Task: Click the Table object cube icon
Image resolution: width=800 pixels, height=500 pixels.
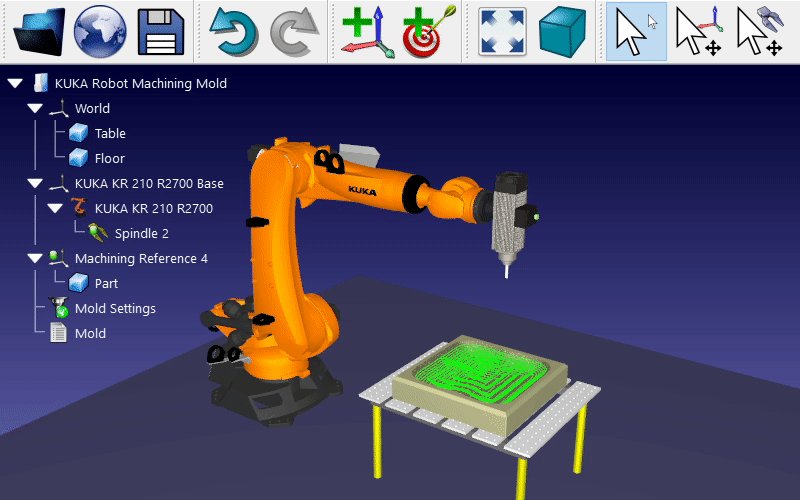Action: point(79,133)
